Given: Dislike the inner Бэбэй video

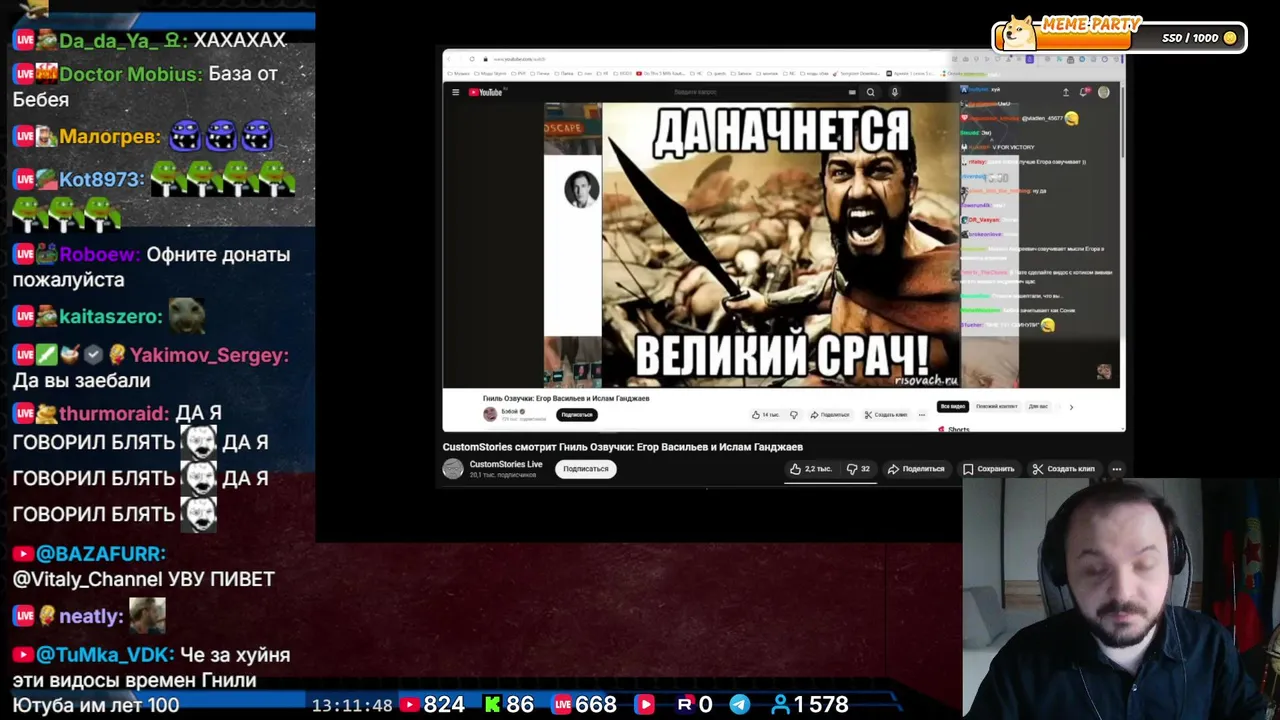Looking at the screenshot, I should click(794, 415).
